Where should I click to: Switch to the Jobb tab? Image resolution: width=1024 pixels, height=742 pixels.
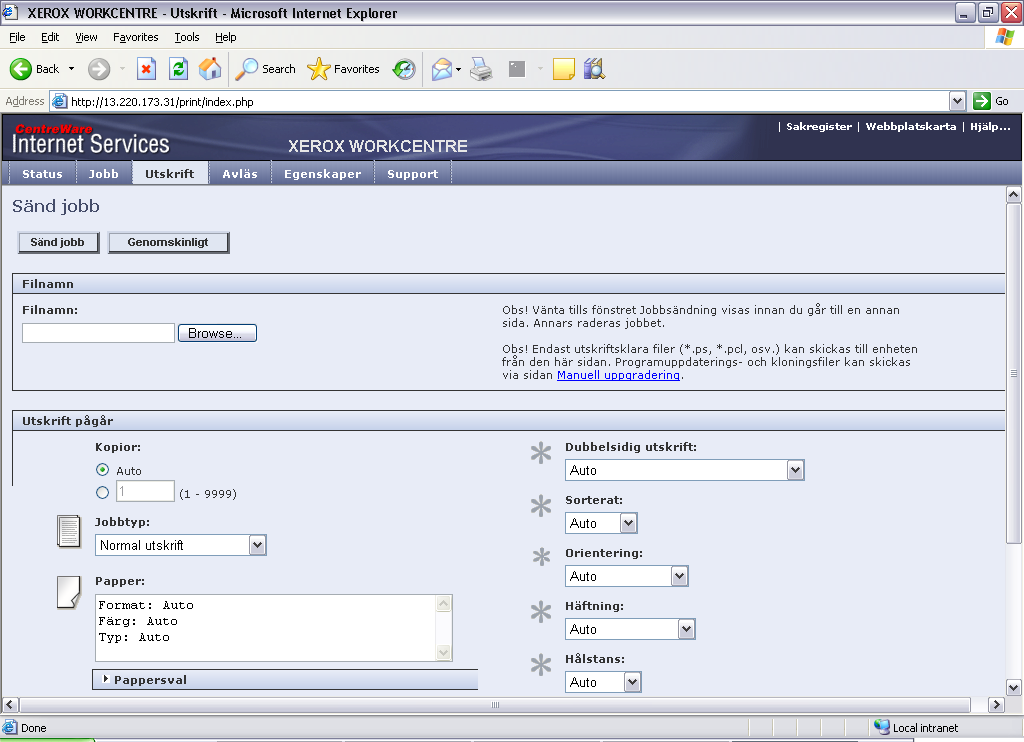click(x=104, y=174)
